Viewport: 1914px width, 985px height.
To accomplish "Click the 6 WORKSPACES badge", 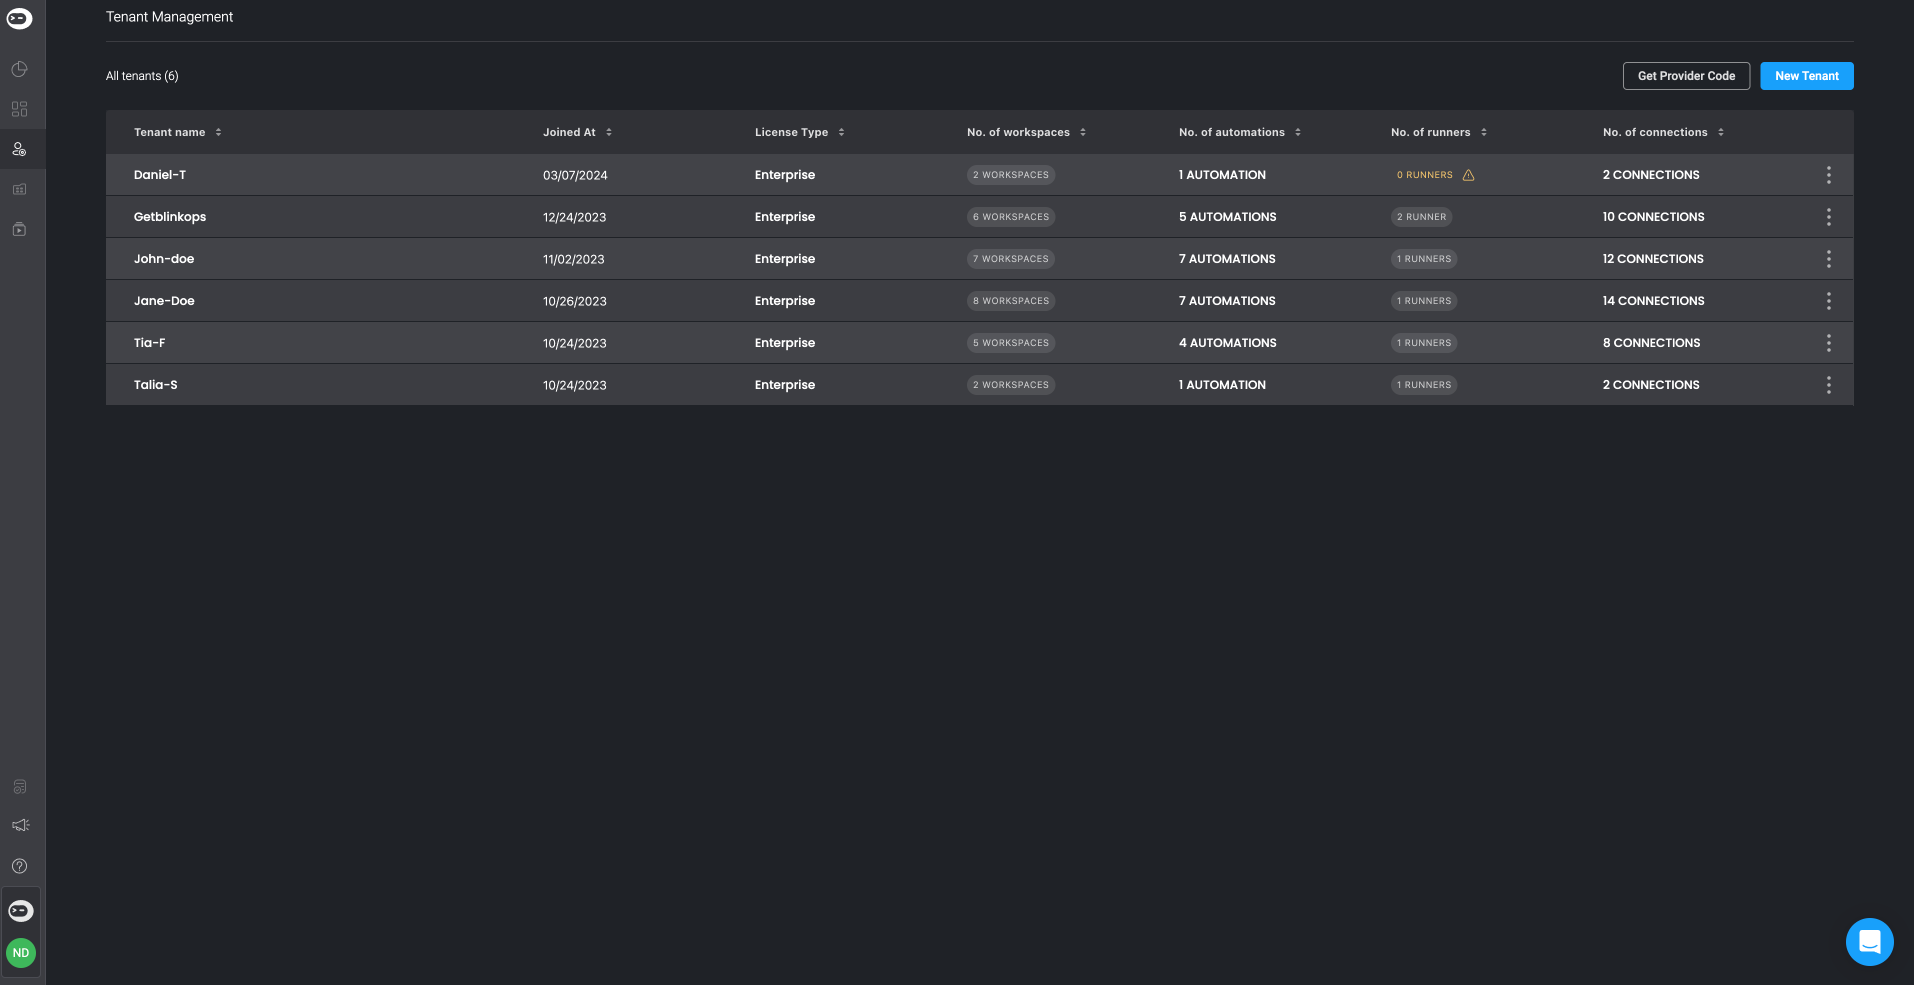I will (1011, 217).
